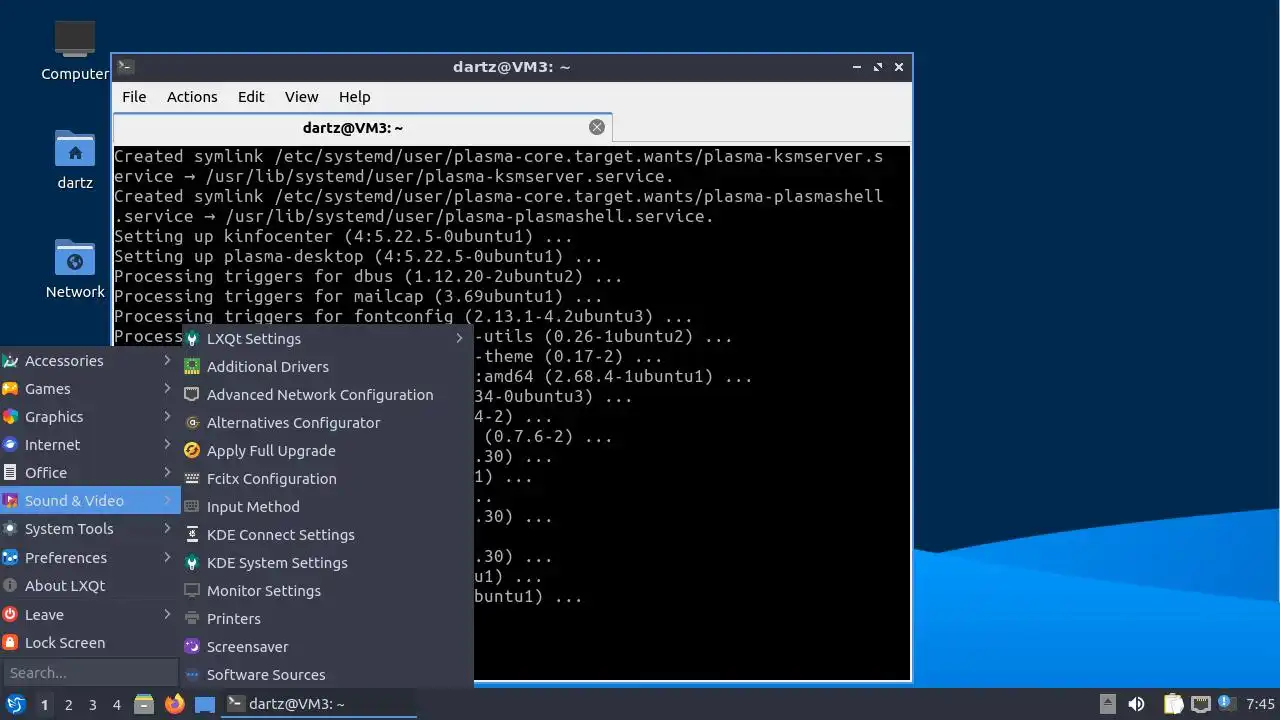Click 'Setting up plasma-desktop' terminal line

(358, 256)
